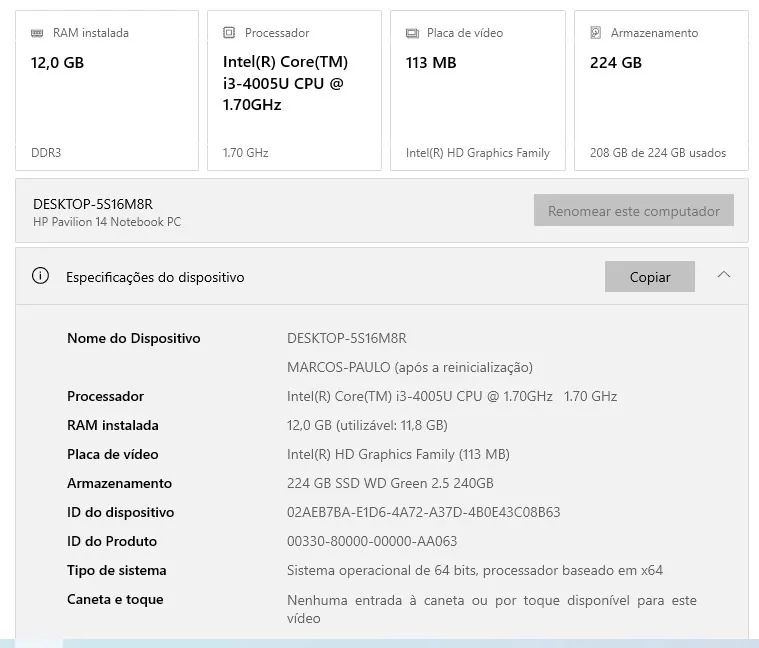The width and height of the screenshot is (759, 648).
Task: Click the DESKTOP-5S16M8R header name
Action: pyautogui.click(x=93, y=204)
